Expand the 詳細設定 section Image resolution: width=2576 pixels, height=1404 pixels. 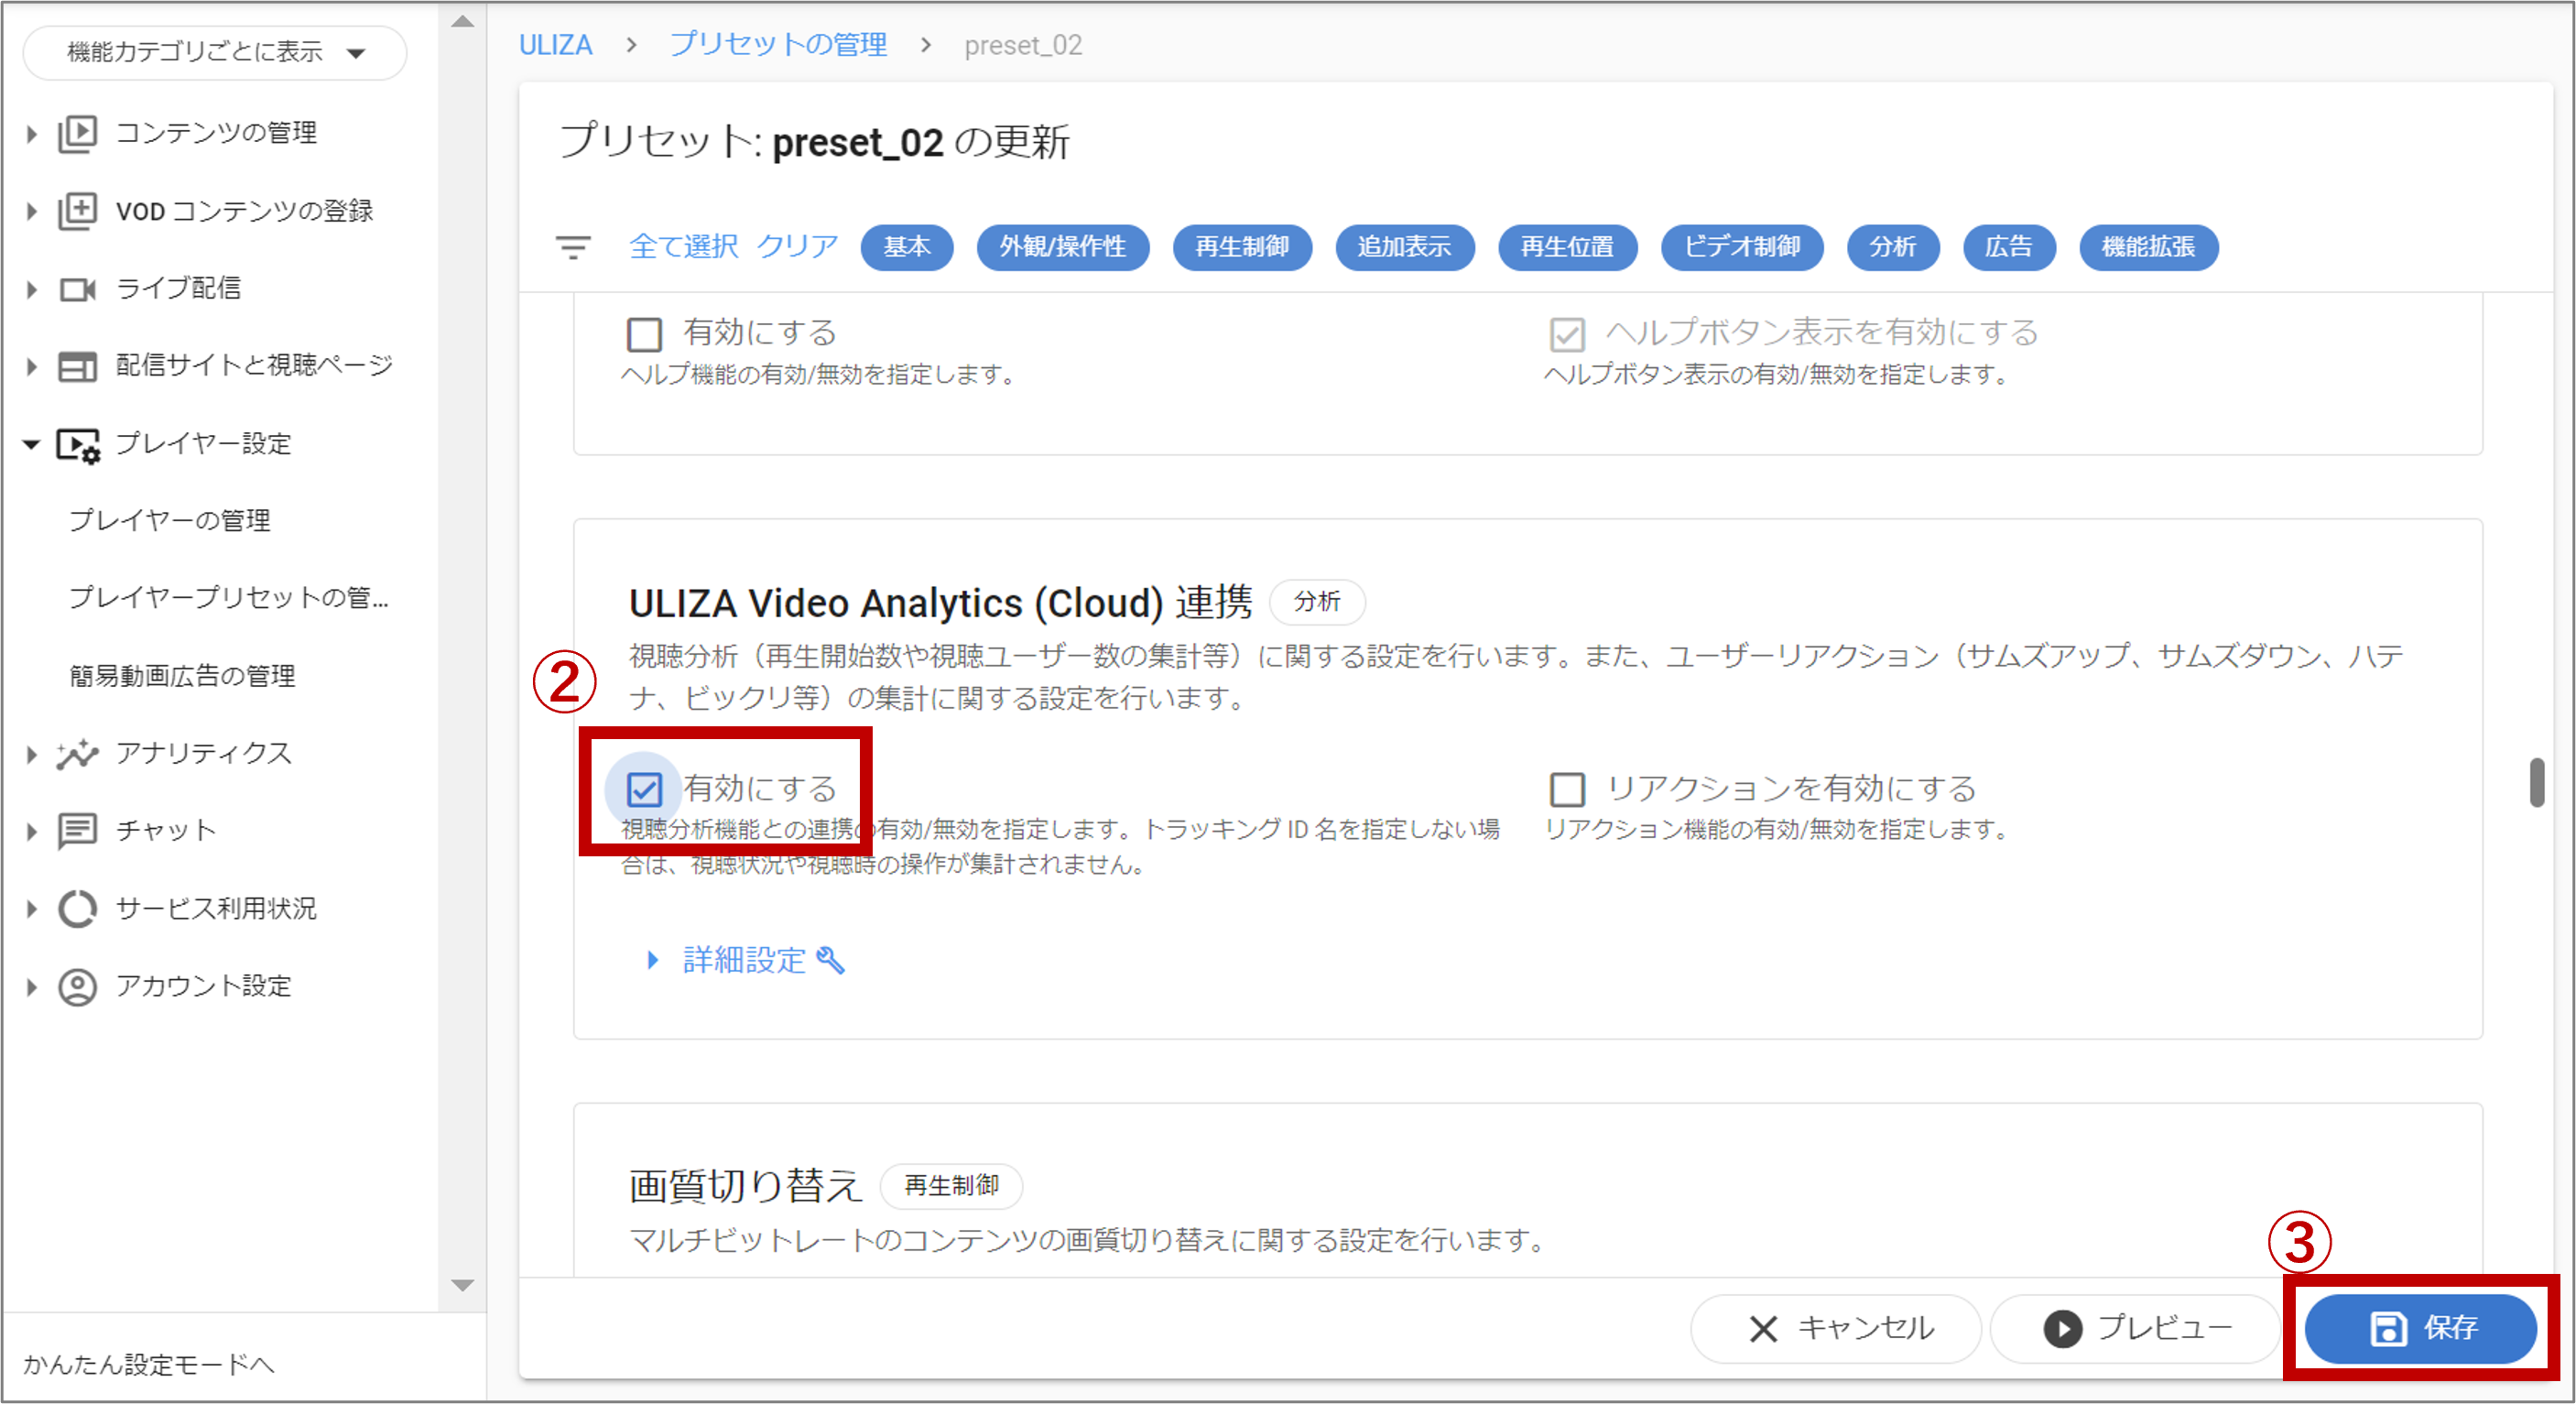(x=744, y=960)
